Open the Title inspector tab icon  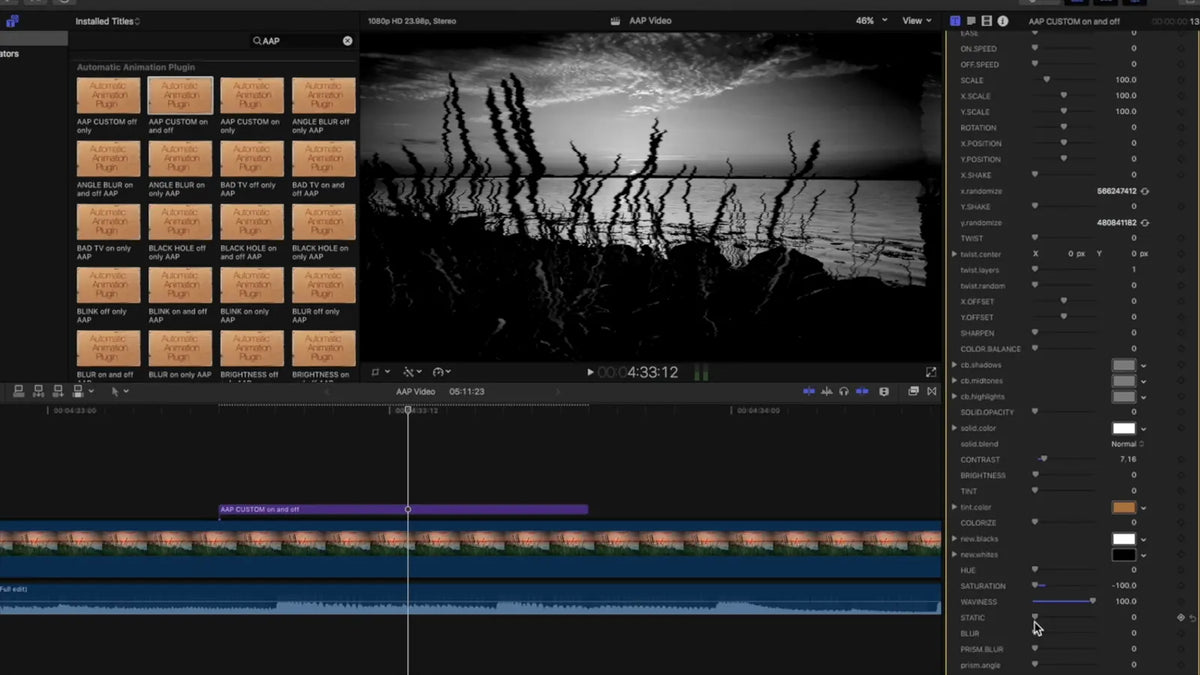click(955, 21)
